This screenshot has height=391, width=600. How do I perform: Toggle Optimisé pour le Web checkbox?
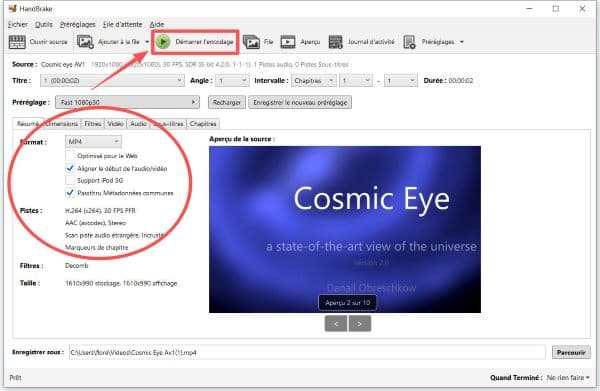click(70, 156)
